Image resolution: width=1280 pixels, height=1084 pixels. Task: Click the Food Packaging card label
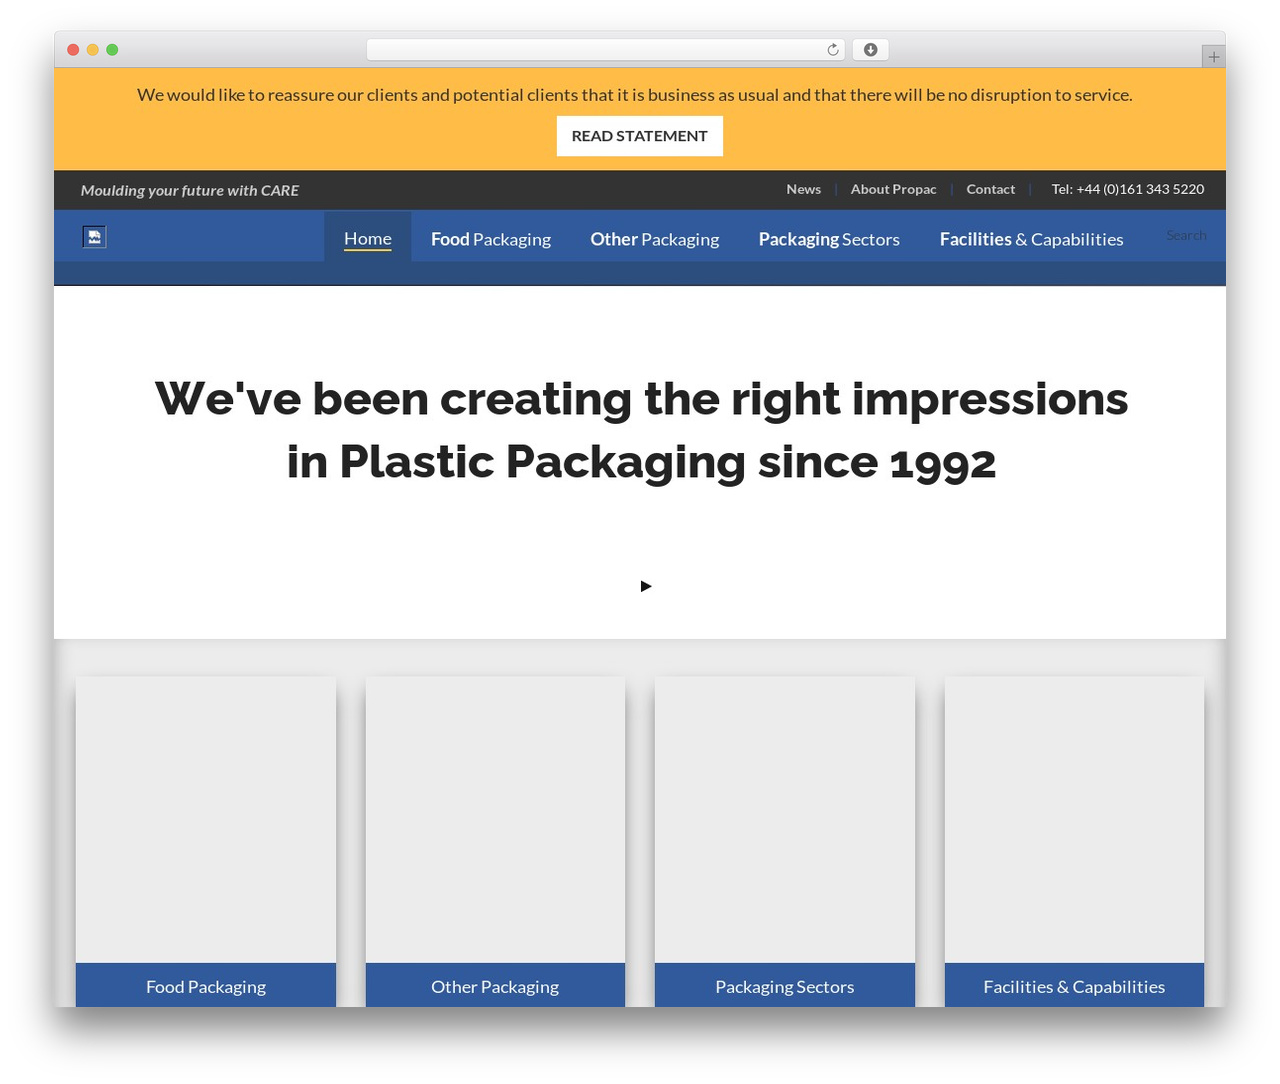pos(206,986)
